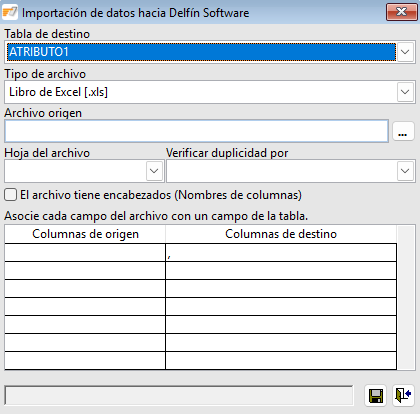
Task: Open the Hoja del archivo dropdown
Action: (154, 171)
